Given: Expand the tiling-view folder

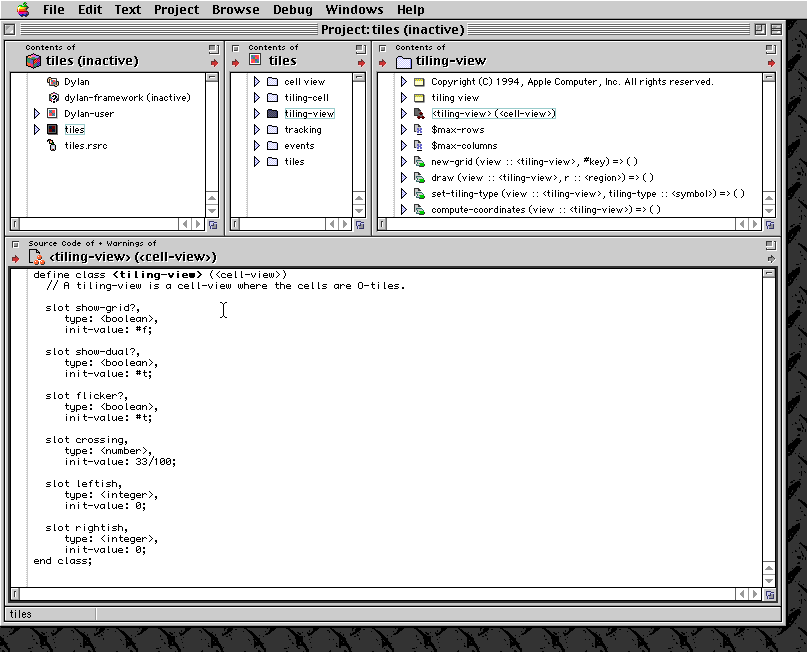Looking at the screenshot, I should pos(257,113).
